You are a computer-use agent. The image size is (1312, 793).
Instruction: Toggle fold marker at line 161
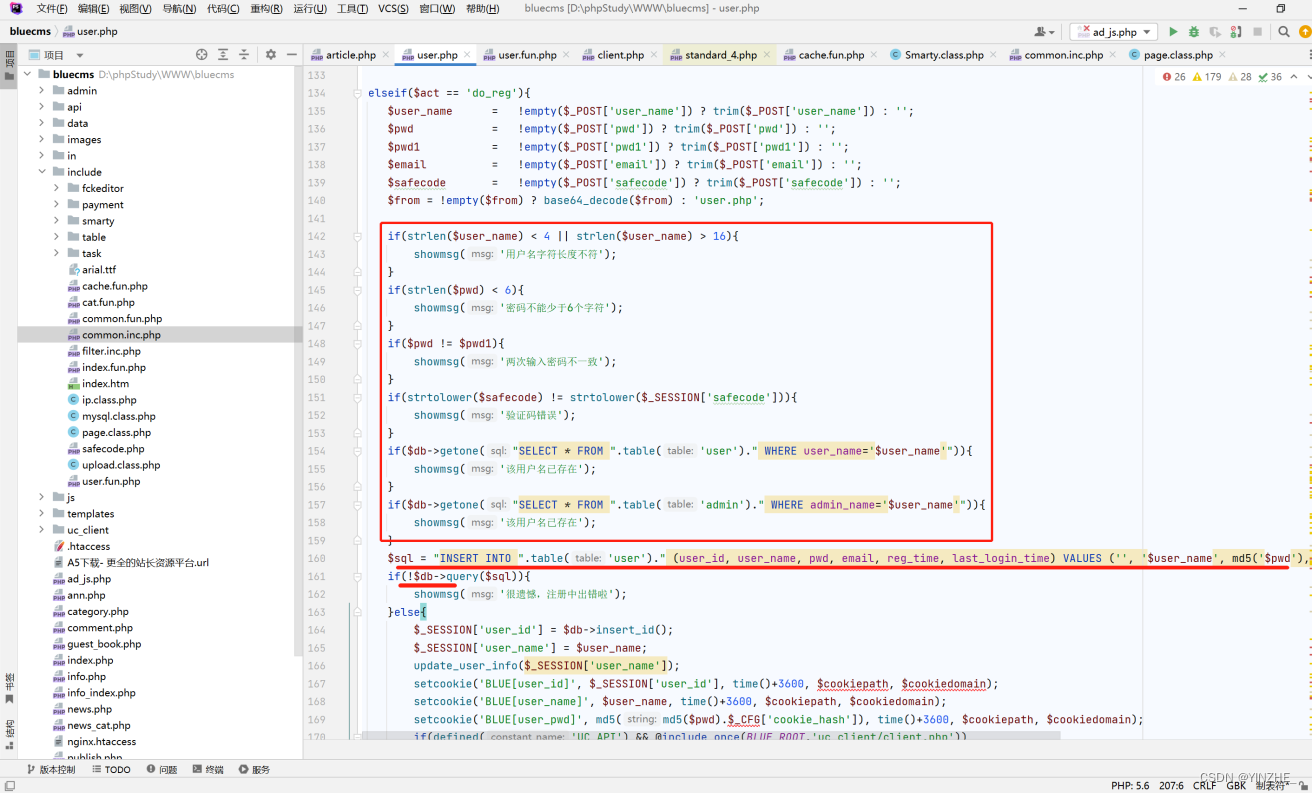(357, 577)
